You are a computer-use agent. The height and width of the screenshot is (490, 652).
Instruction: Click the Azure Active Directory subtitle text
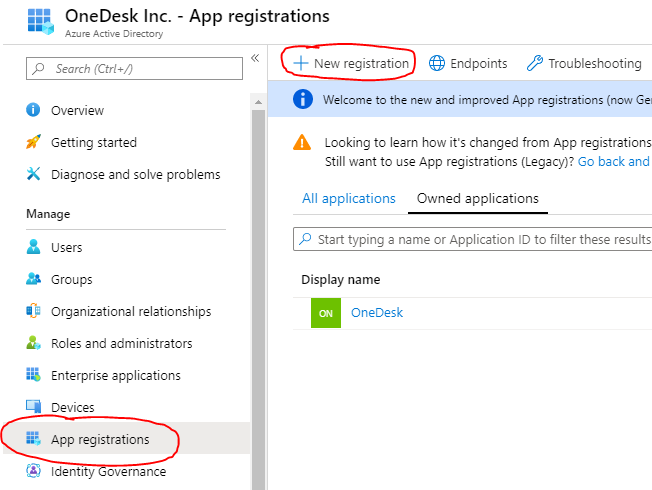[114, 34]
